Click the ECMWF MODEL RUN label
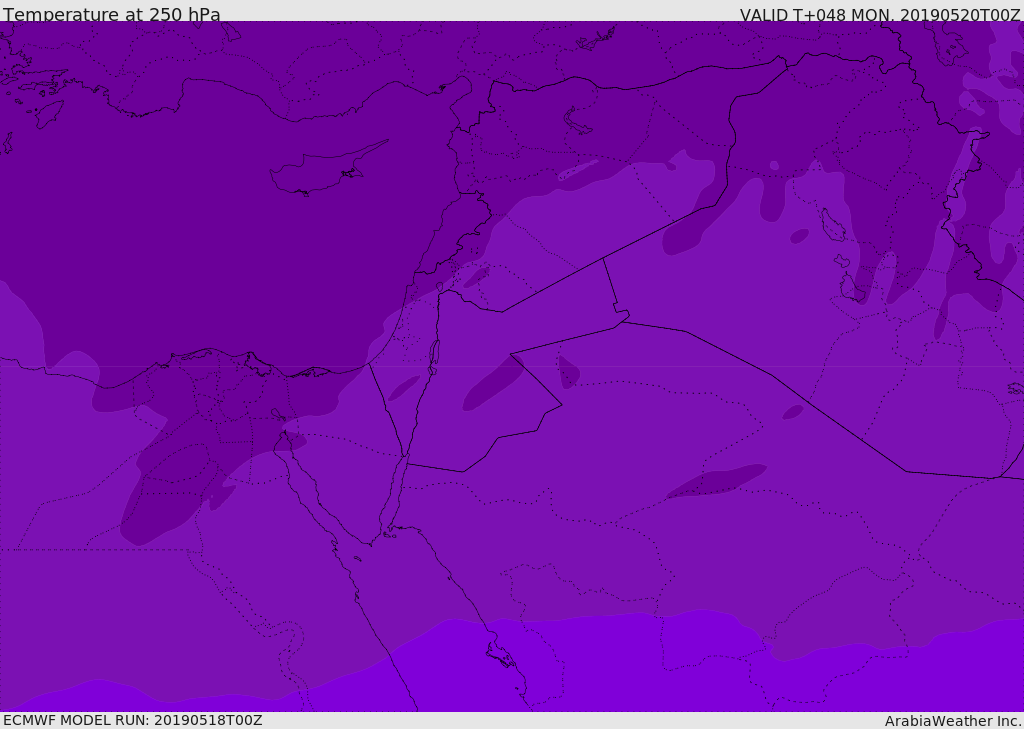This screenshot has height=729, width=1024. click(133, 720)
